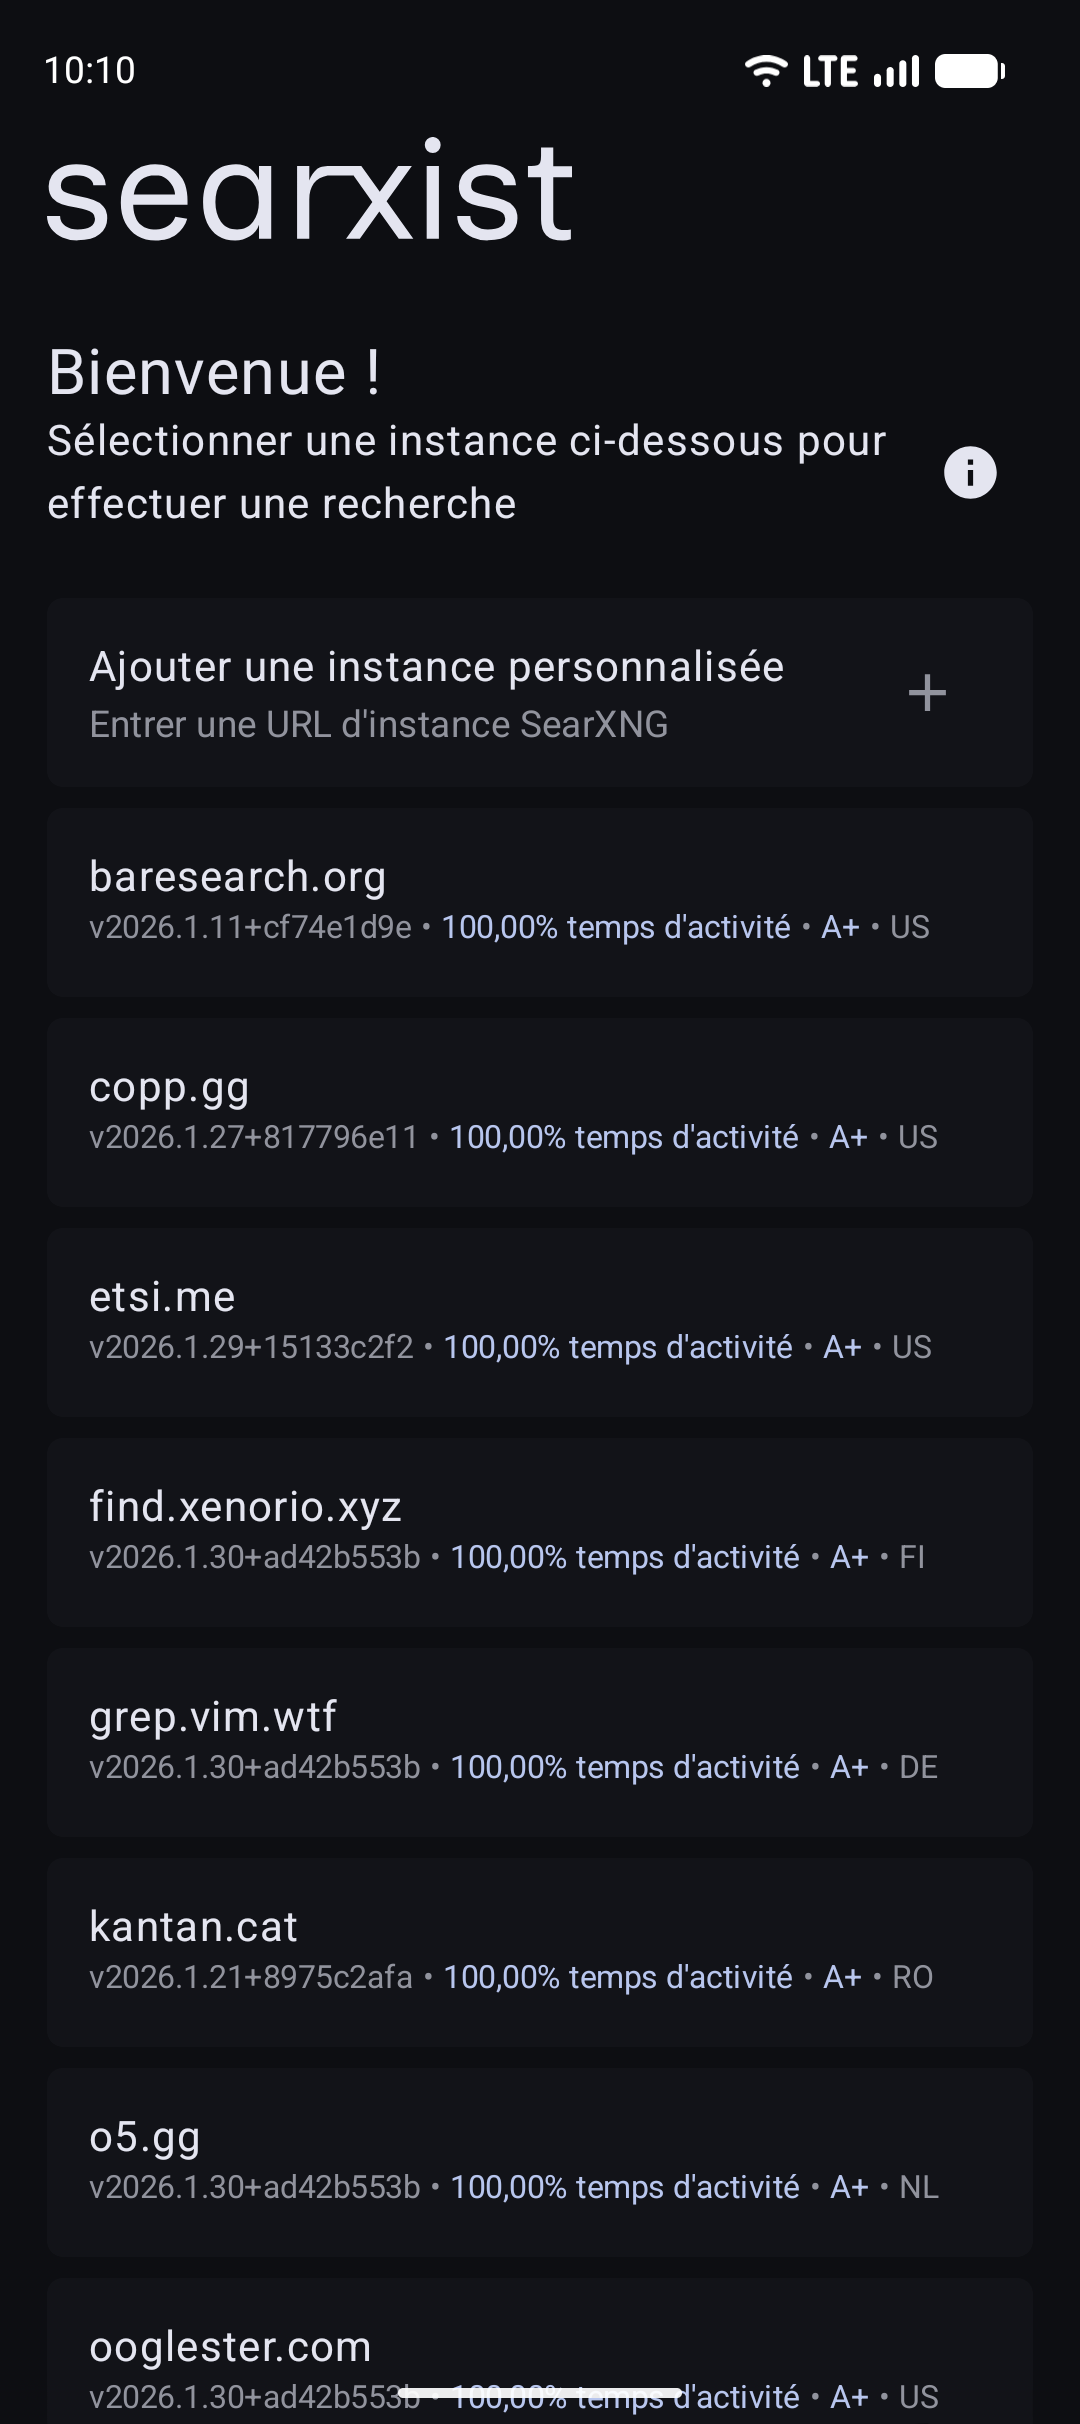This screenshot has width=1080, height=2424.
Task: Tap the info icon beside welcome text
Action: 970,472
